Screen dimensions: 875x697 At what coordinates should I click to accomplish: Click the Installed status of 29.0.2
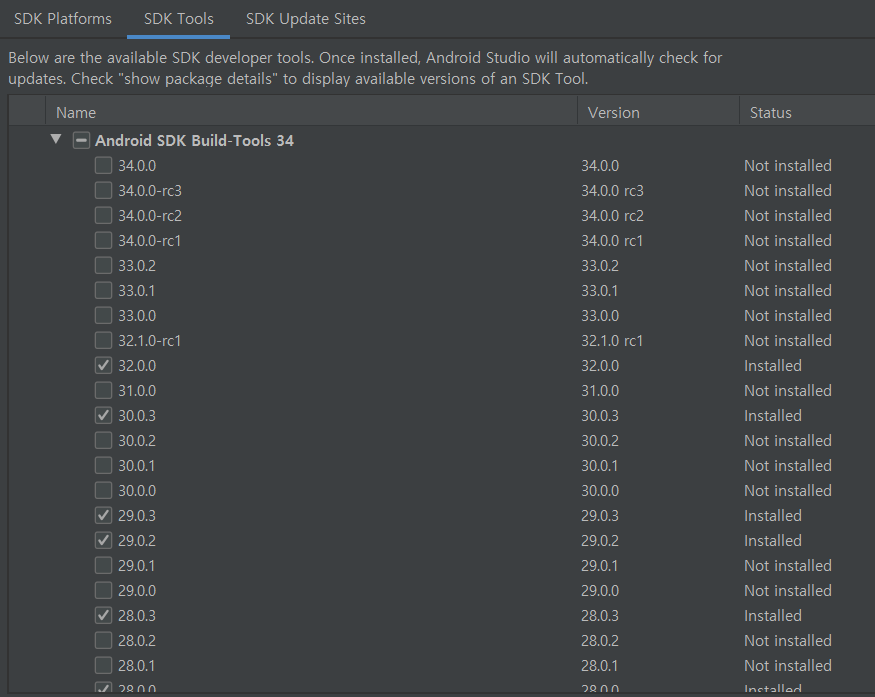(x=773, y=541)
